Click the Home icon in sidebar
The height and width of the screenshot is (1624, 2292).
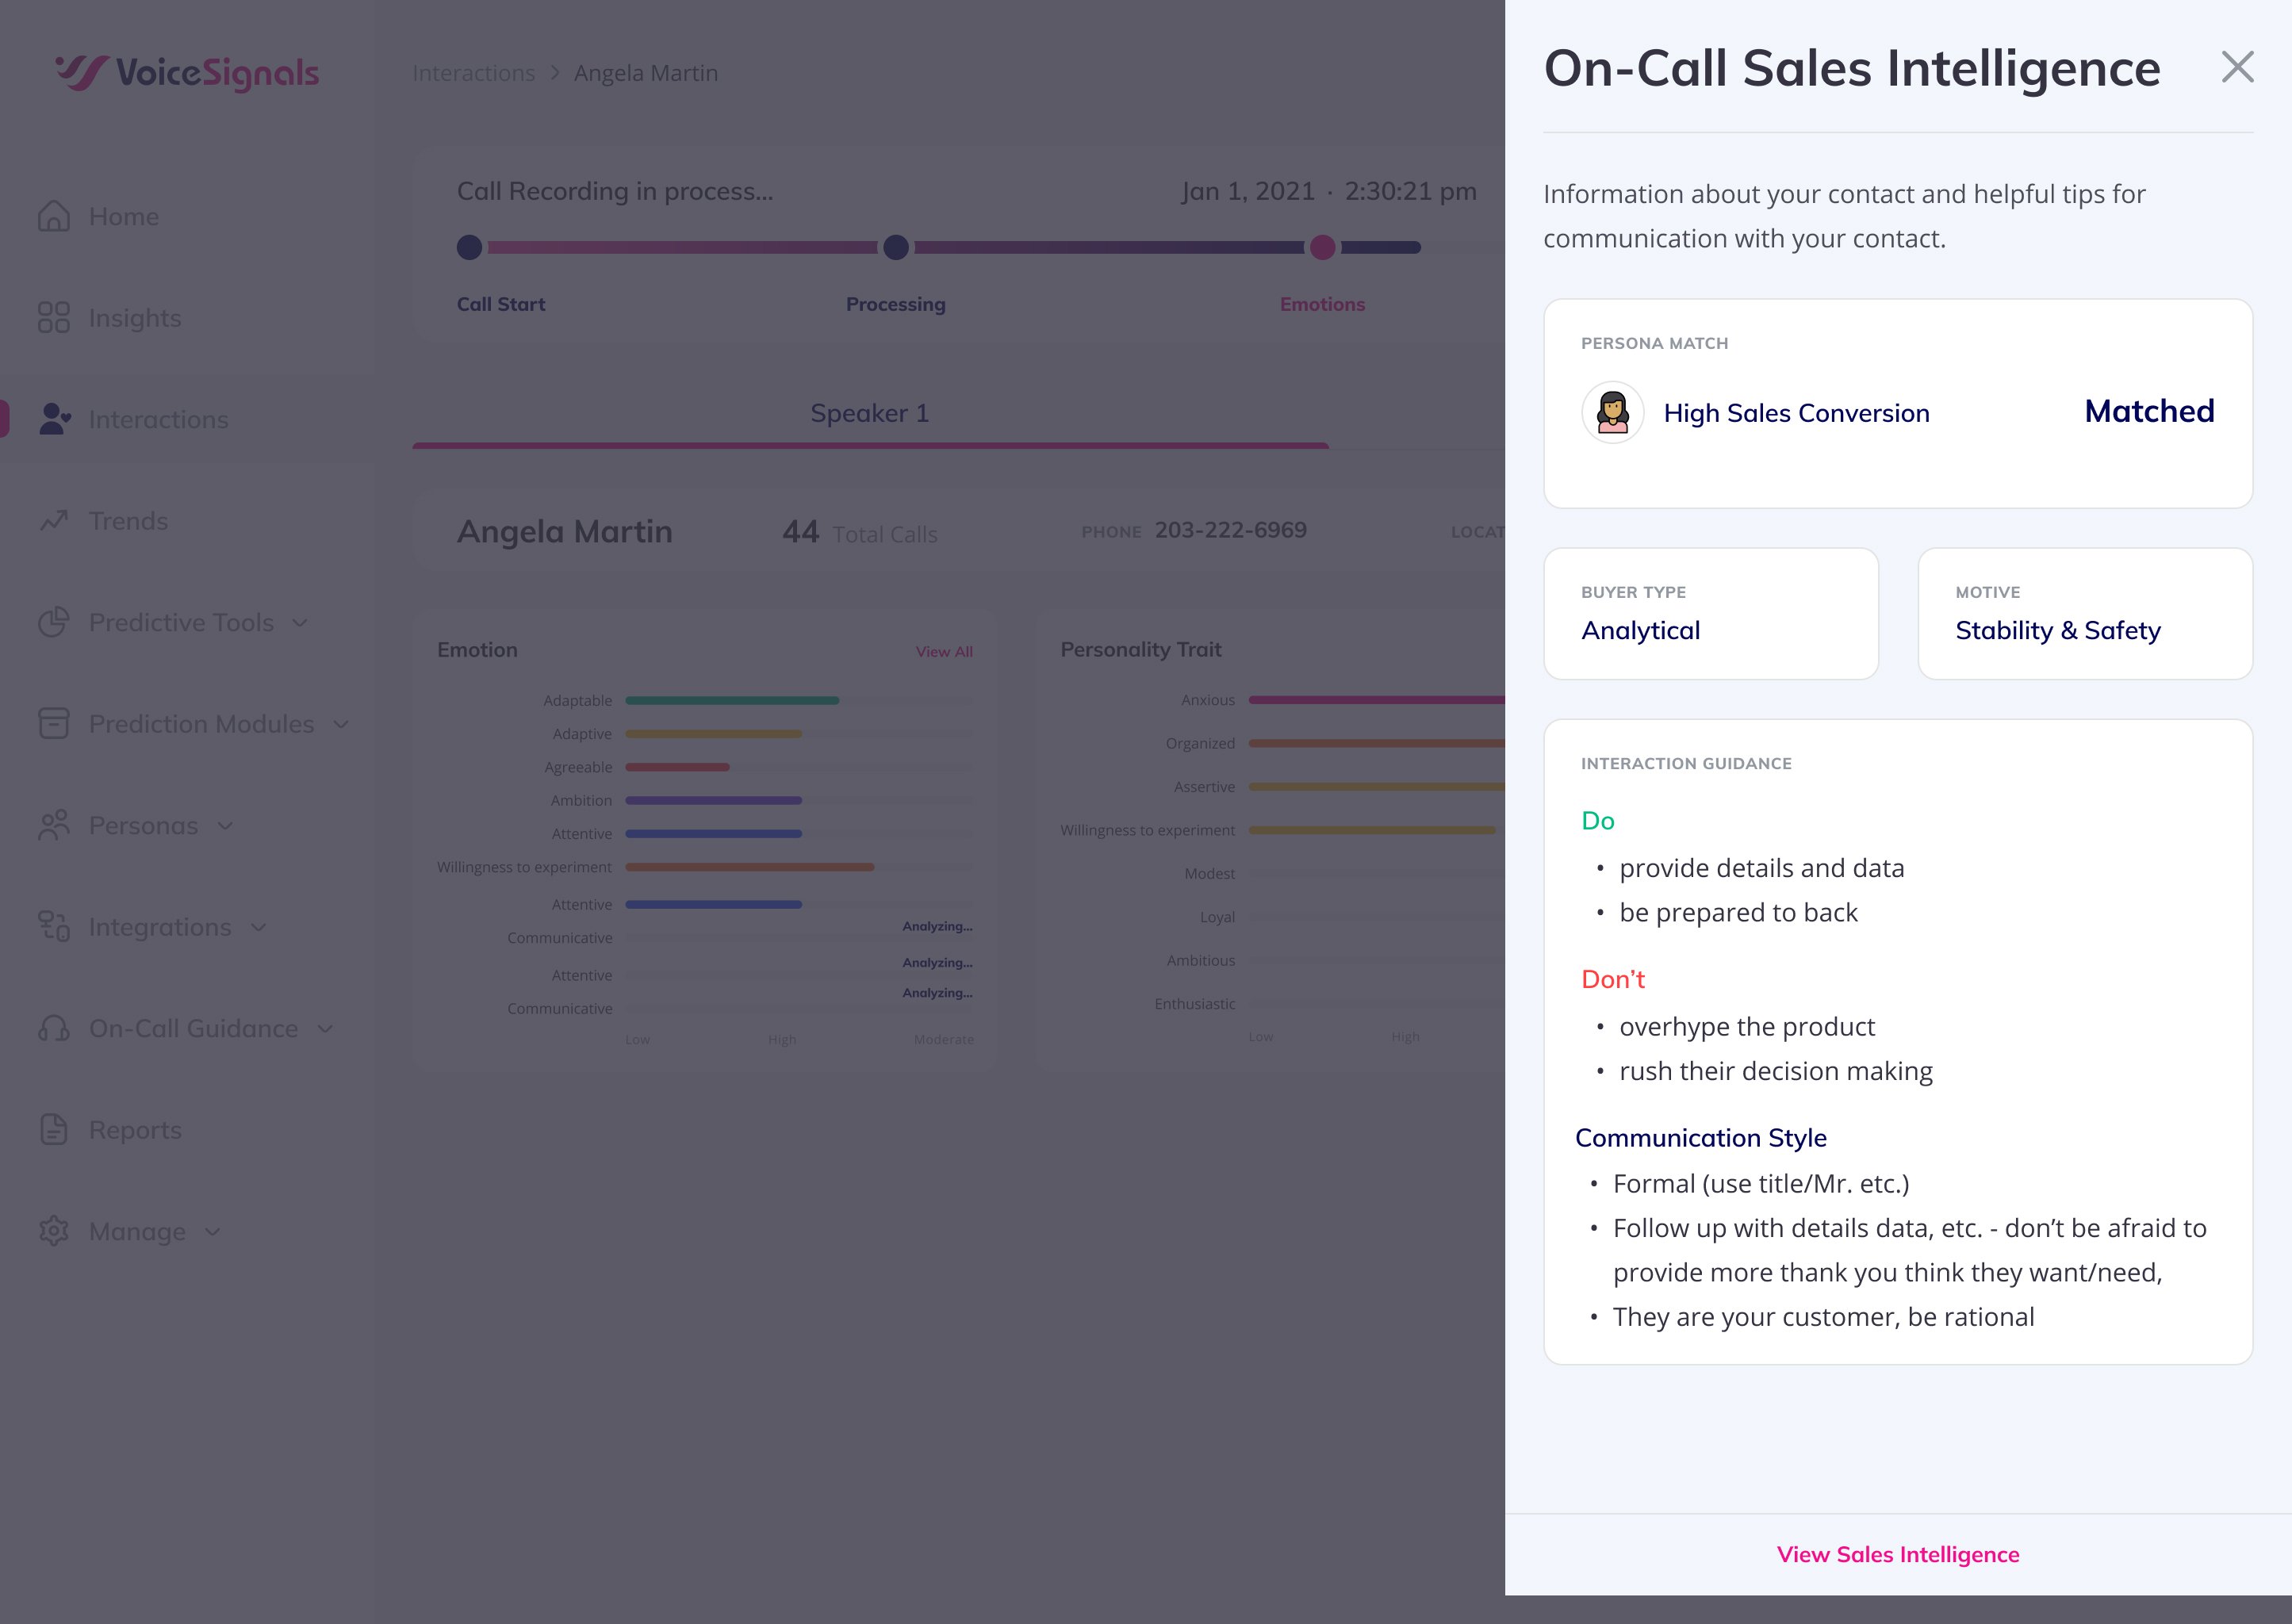click(54, 216)
